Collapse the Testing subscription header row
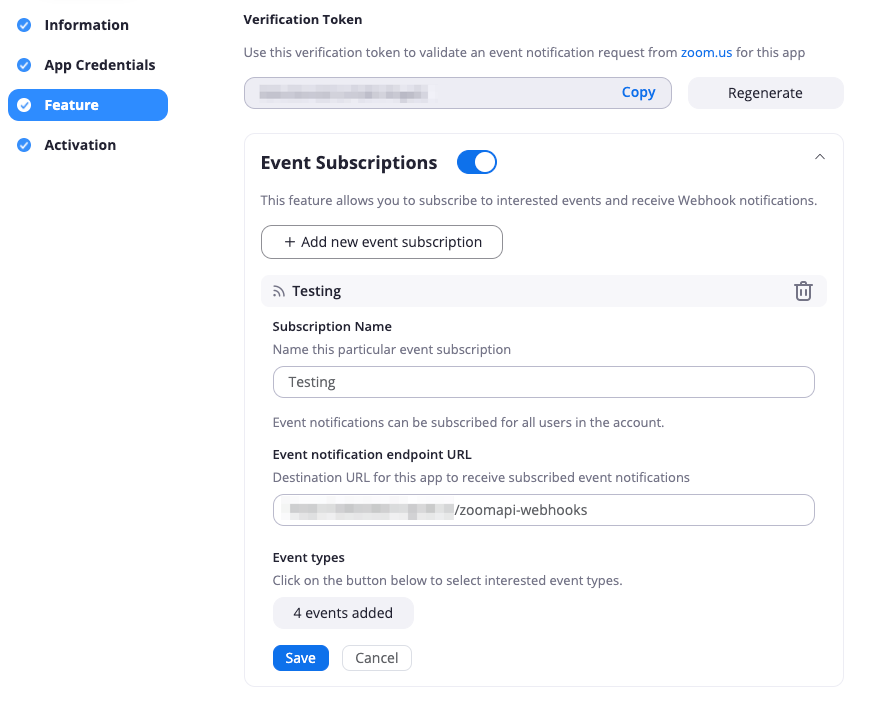Screen dimensions: 870x711 [544, 291]
